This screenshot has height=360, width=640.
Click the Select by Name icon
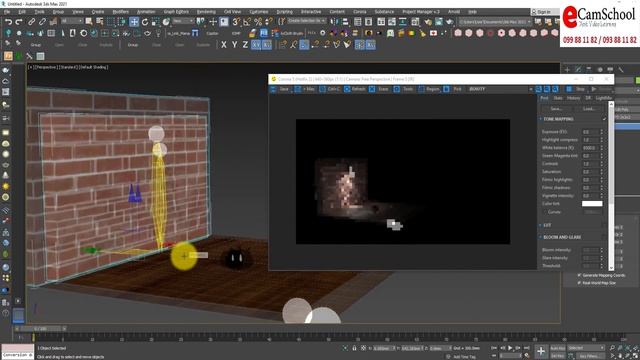[100, 22]
